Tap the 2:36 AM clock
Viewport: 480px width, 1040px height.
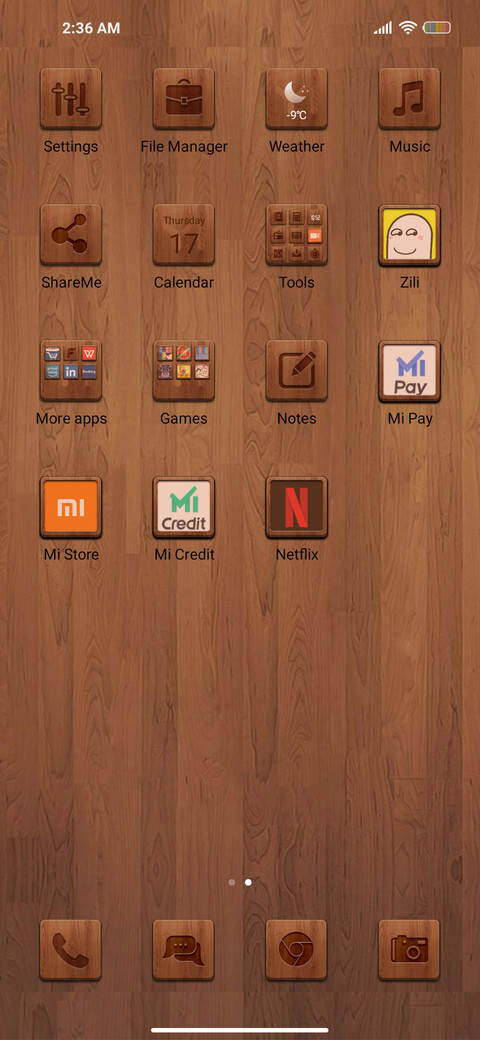(91, 28)
